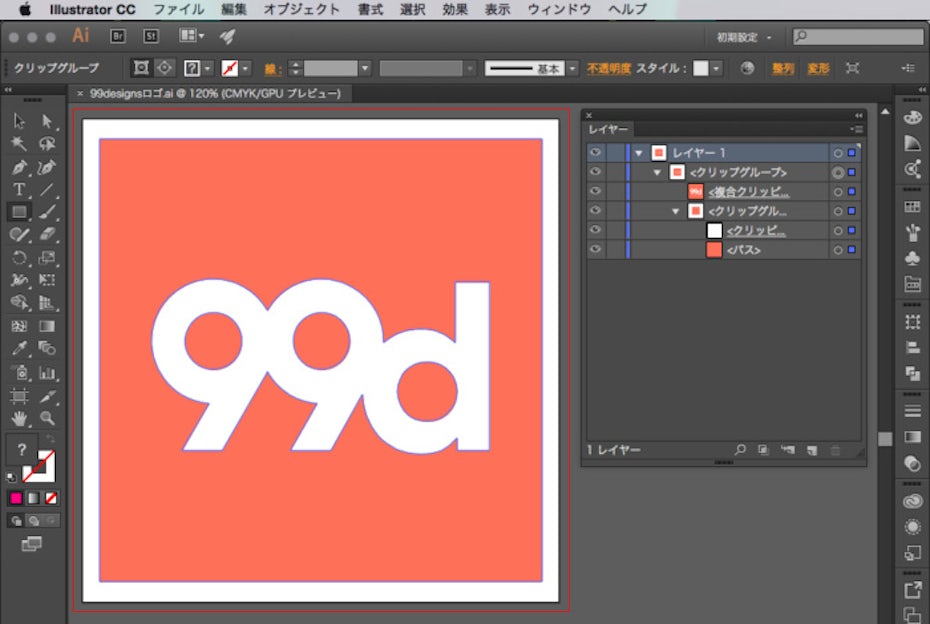Image resolution: width=930 pixels, height=624 pixels.
Task: Toggle visibility of the <パス> item
Action: [x=596, y=250]
